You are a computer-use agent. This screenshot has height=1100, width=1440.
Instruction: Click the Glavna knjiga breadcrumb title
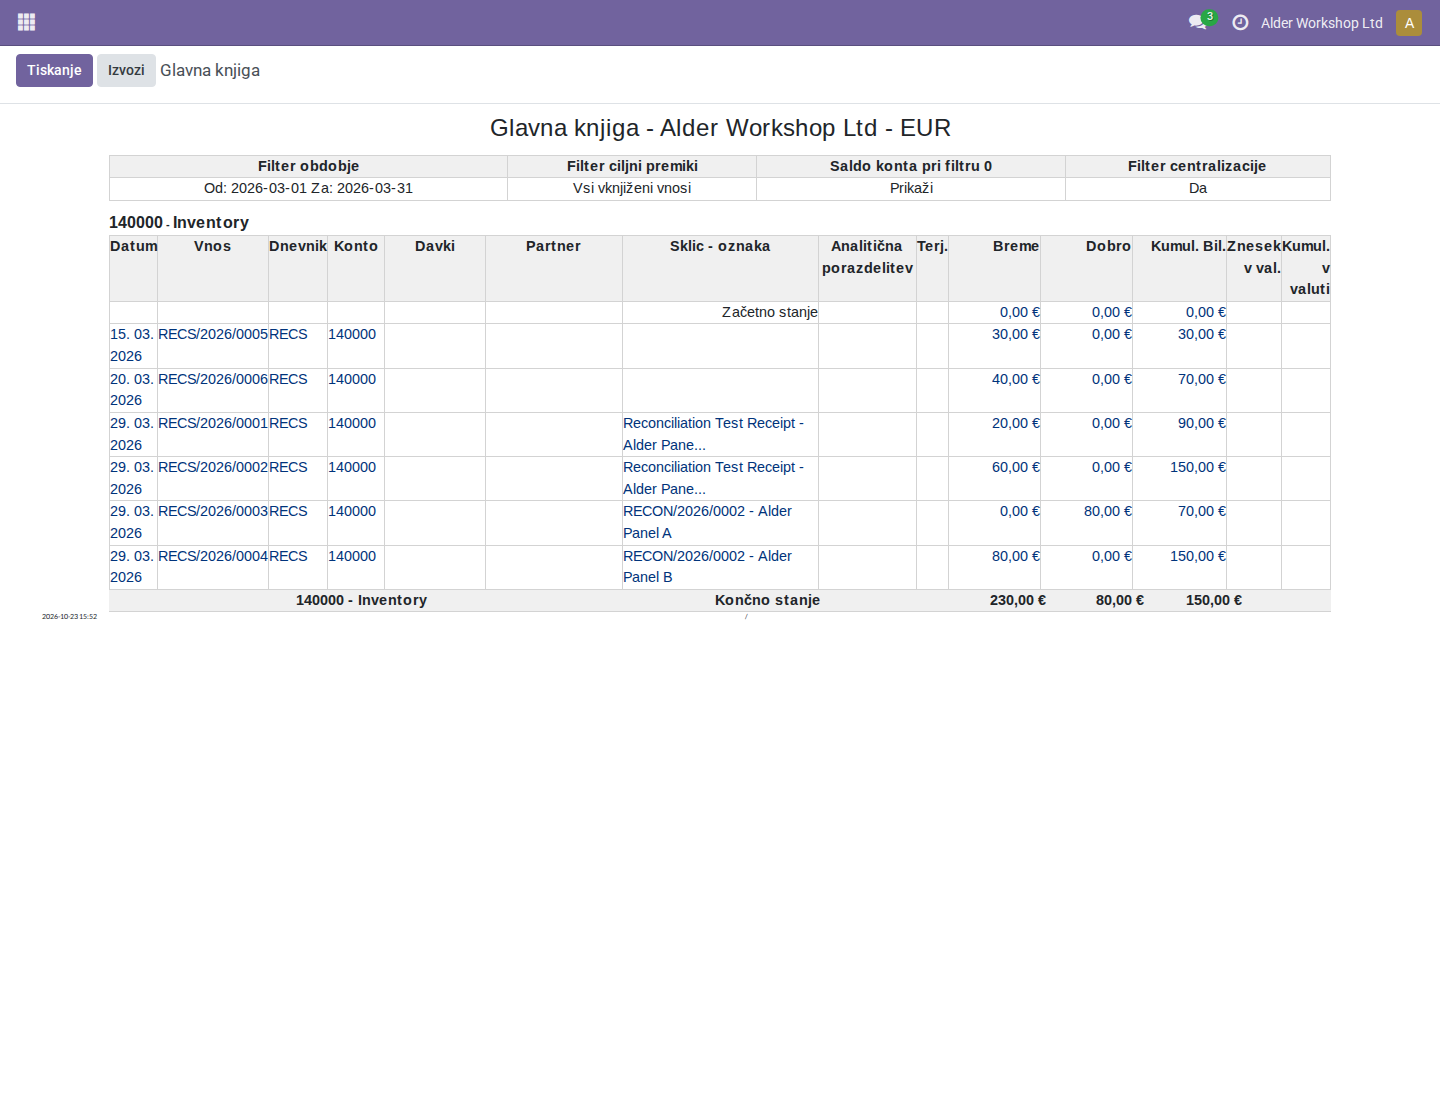[x=210, y=70]
